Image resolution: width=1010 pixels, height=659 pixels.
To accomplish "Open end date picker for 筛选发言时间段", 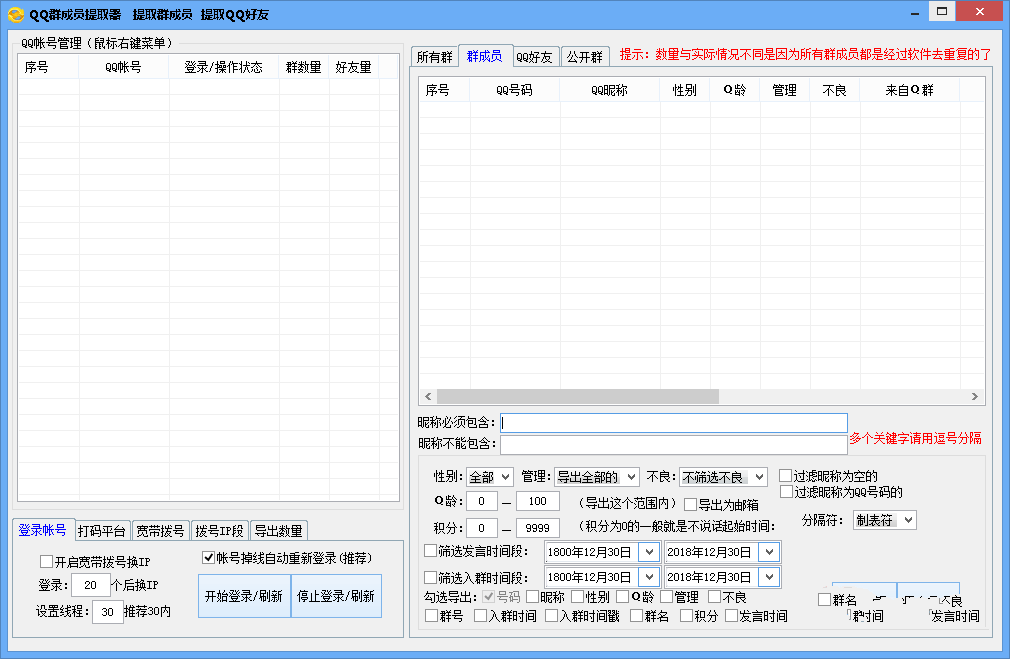I will (769, 552).
